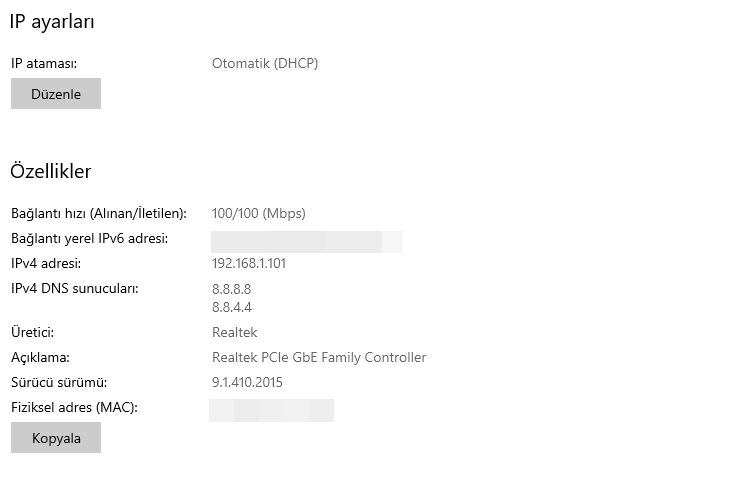Click the IP ataması label

tap(44, 63)
